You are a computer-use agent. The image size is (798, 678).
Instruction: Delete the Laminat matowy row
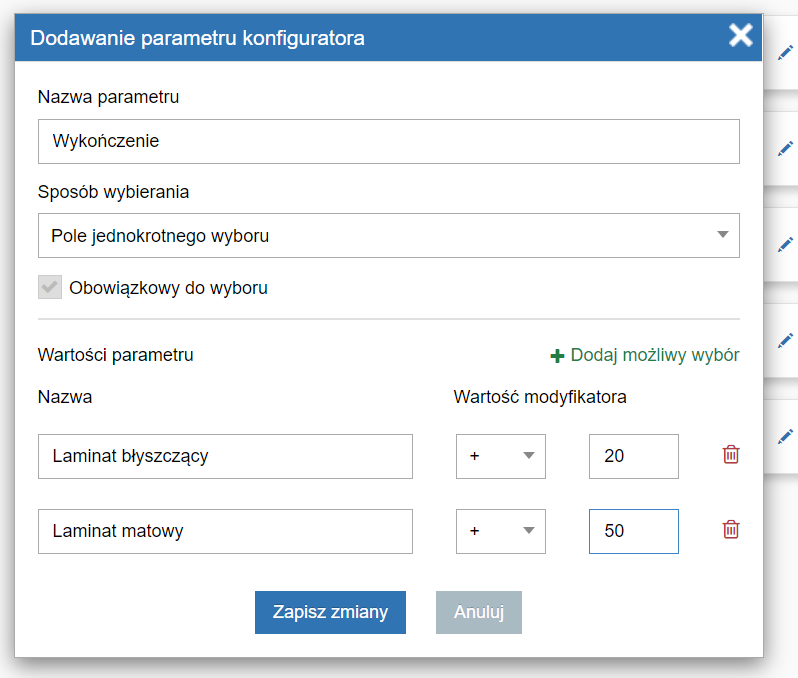click(x=731, y=529)
